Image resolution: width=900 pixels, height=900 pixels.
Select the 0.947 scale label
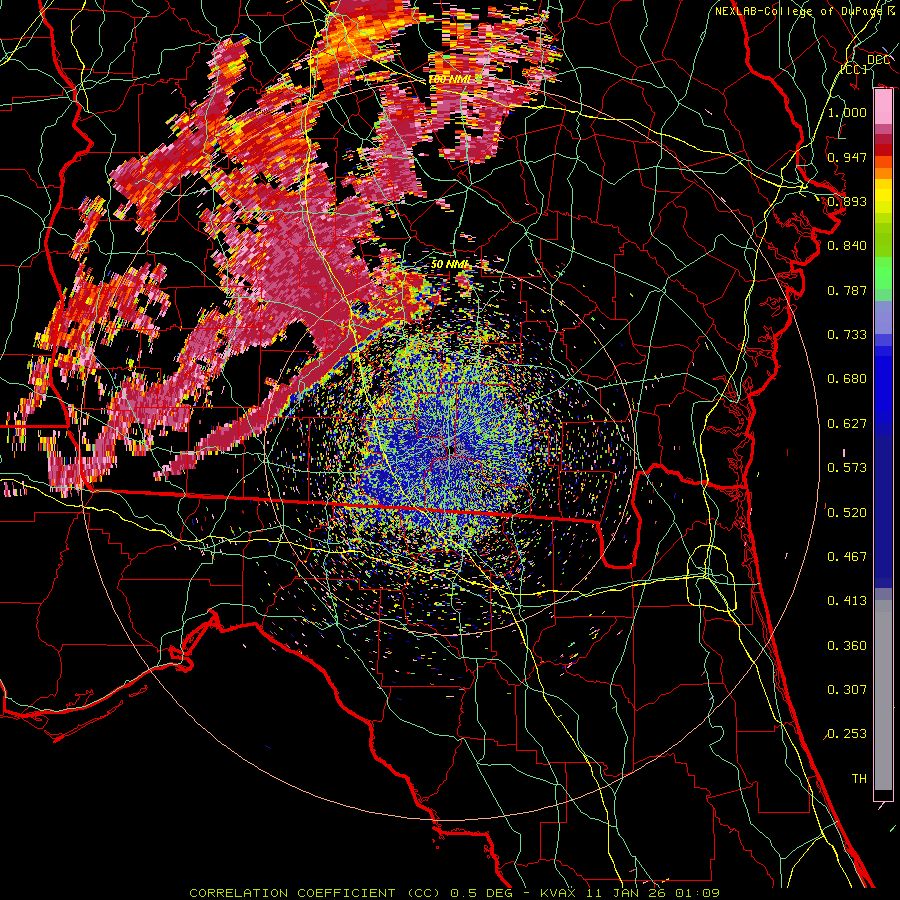click(x=847, y=157)
